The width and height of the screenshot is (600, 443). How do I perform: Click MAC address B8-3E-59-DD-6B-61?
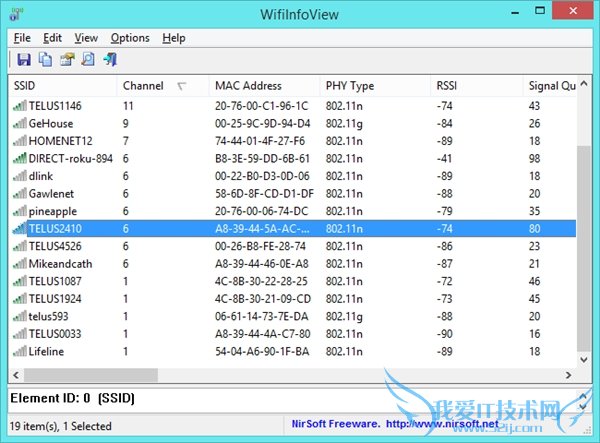coord(262,158)
